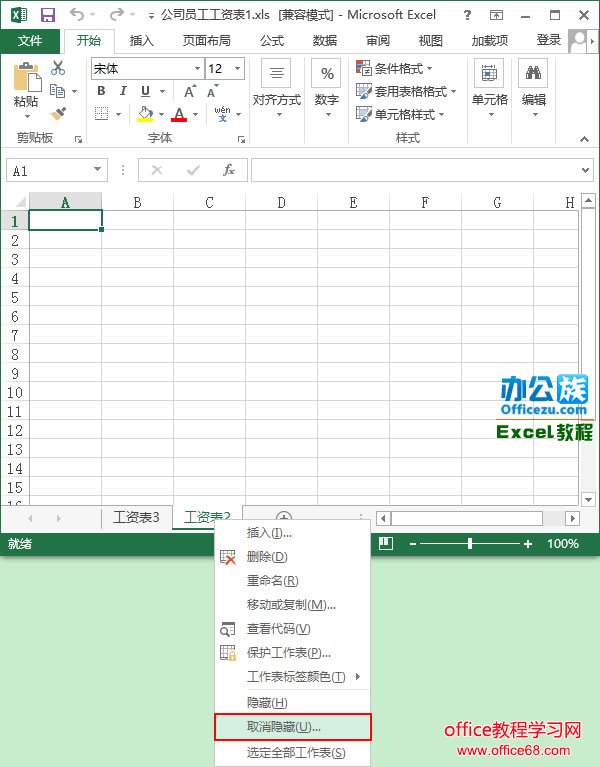Viewport: 600px width, 767px height.
Task: Open the font size 12 dropdown
Action: coord(237,69)
